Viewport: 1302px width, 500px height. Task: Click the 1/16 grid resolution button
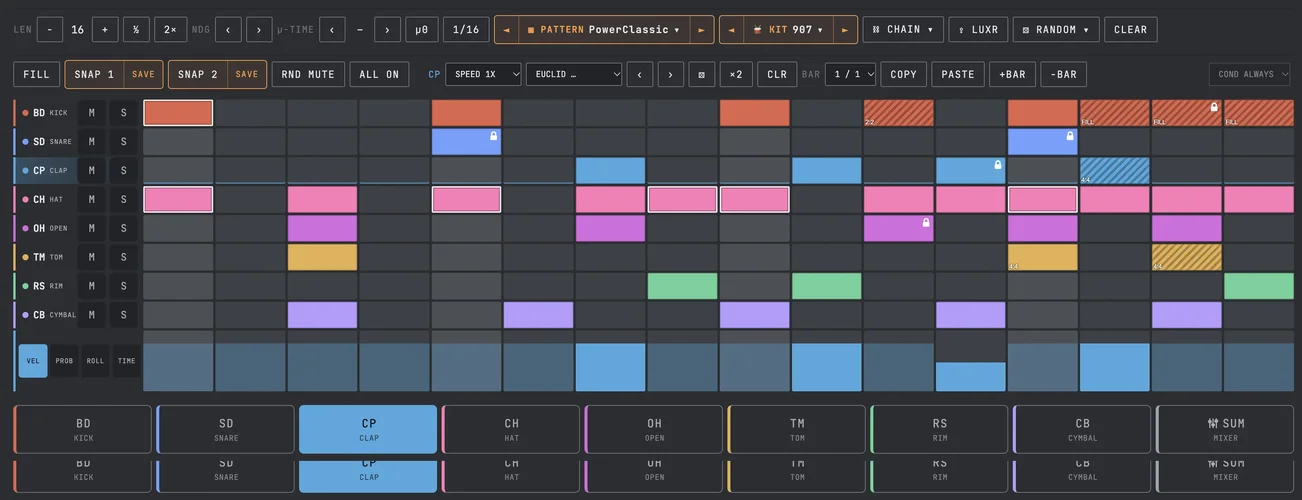pyautogui.click(x=466, y=29)
